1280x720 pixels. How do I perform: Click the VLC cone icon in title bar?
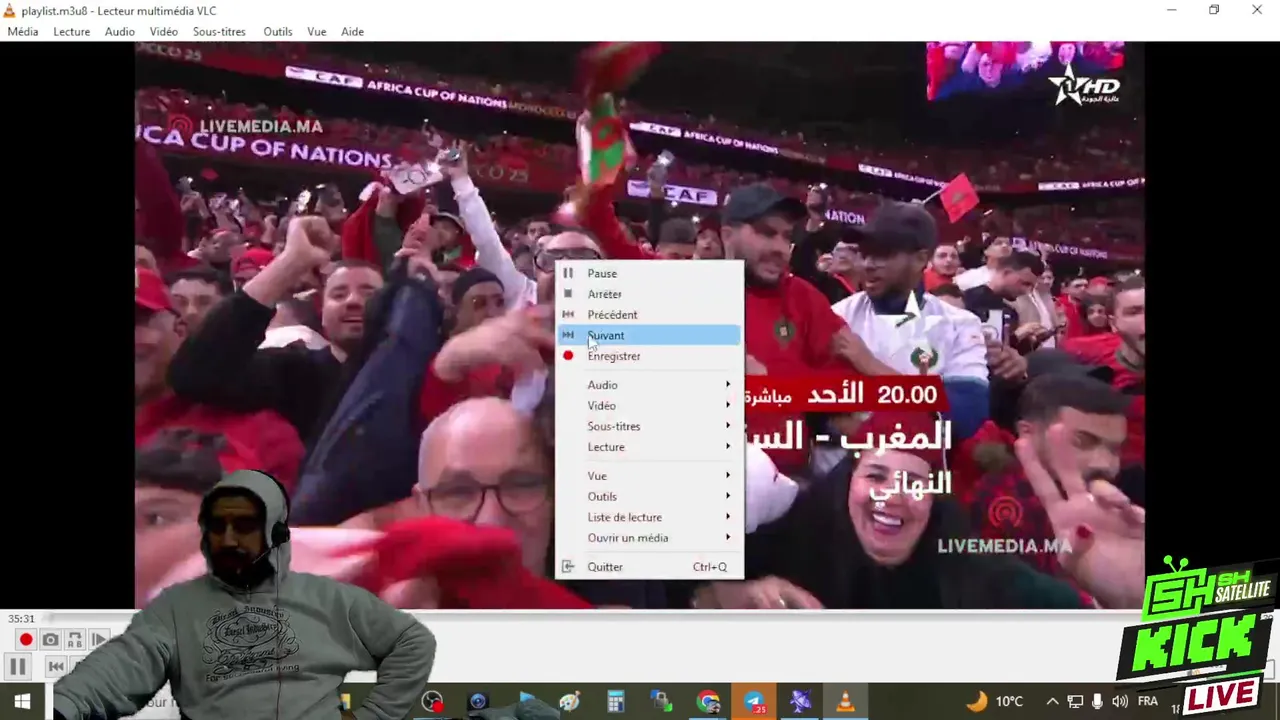click(9, 10)
